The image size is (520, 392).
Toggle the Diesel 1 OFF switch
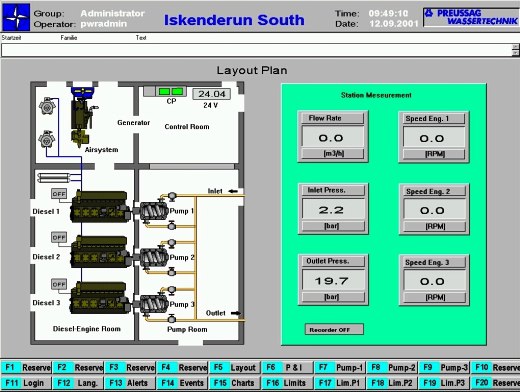coord(59,194)
